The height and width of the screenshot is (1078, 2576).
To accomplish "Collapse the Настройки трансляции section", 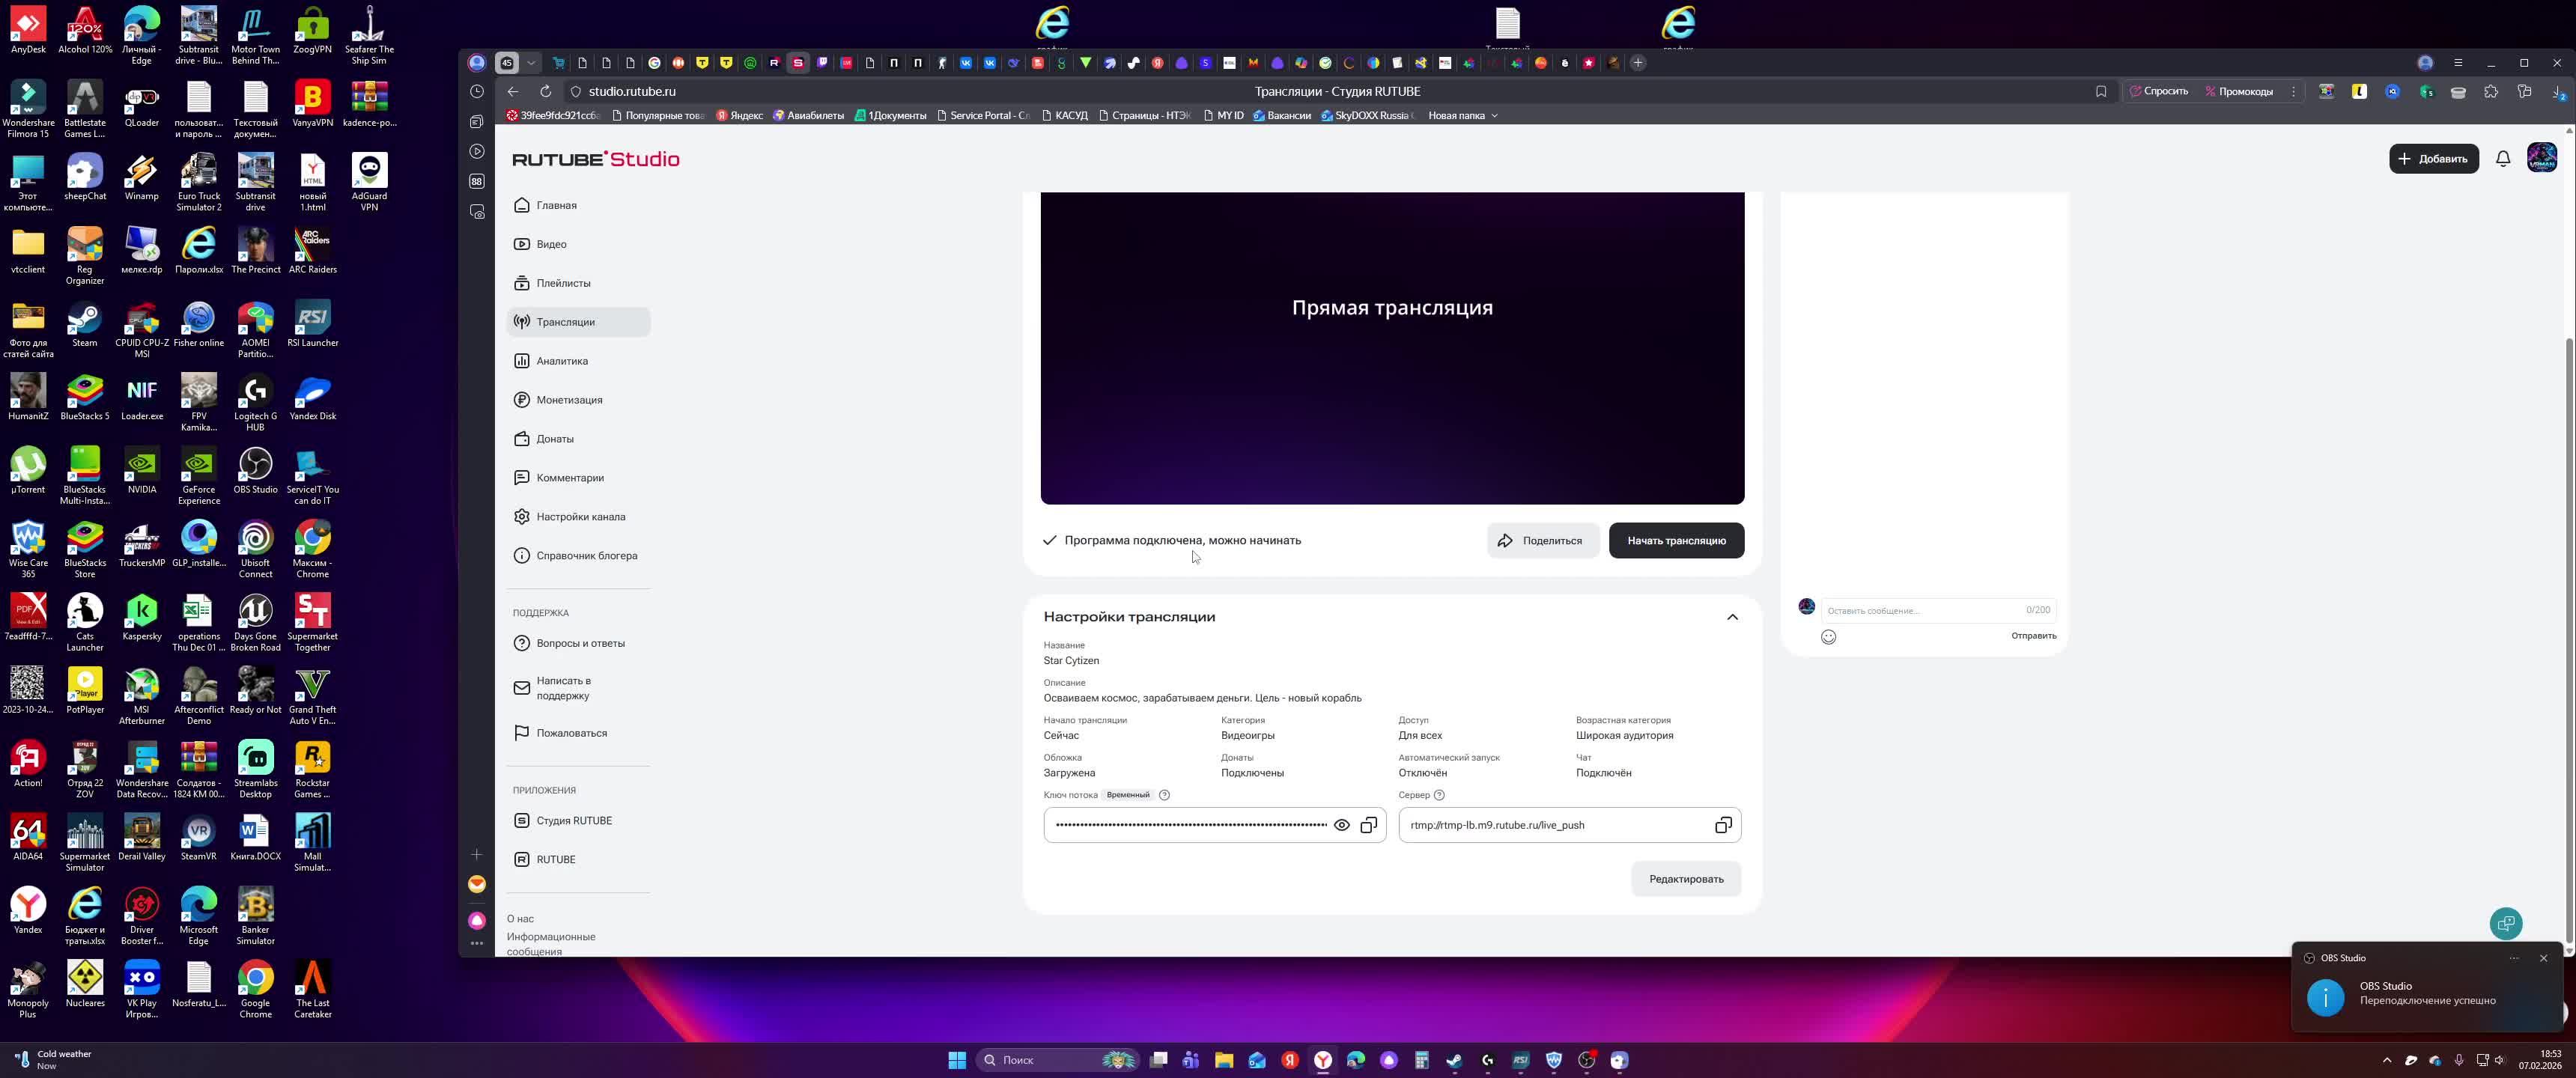I will pyautogui.click(x=1732, y=617).
